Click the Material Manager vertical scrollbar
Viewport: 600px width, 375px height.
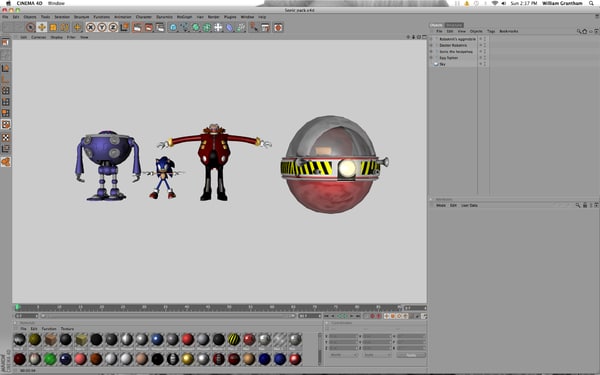pos(320,349)
